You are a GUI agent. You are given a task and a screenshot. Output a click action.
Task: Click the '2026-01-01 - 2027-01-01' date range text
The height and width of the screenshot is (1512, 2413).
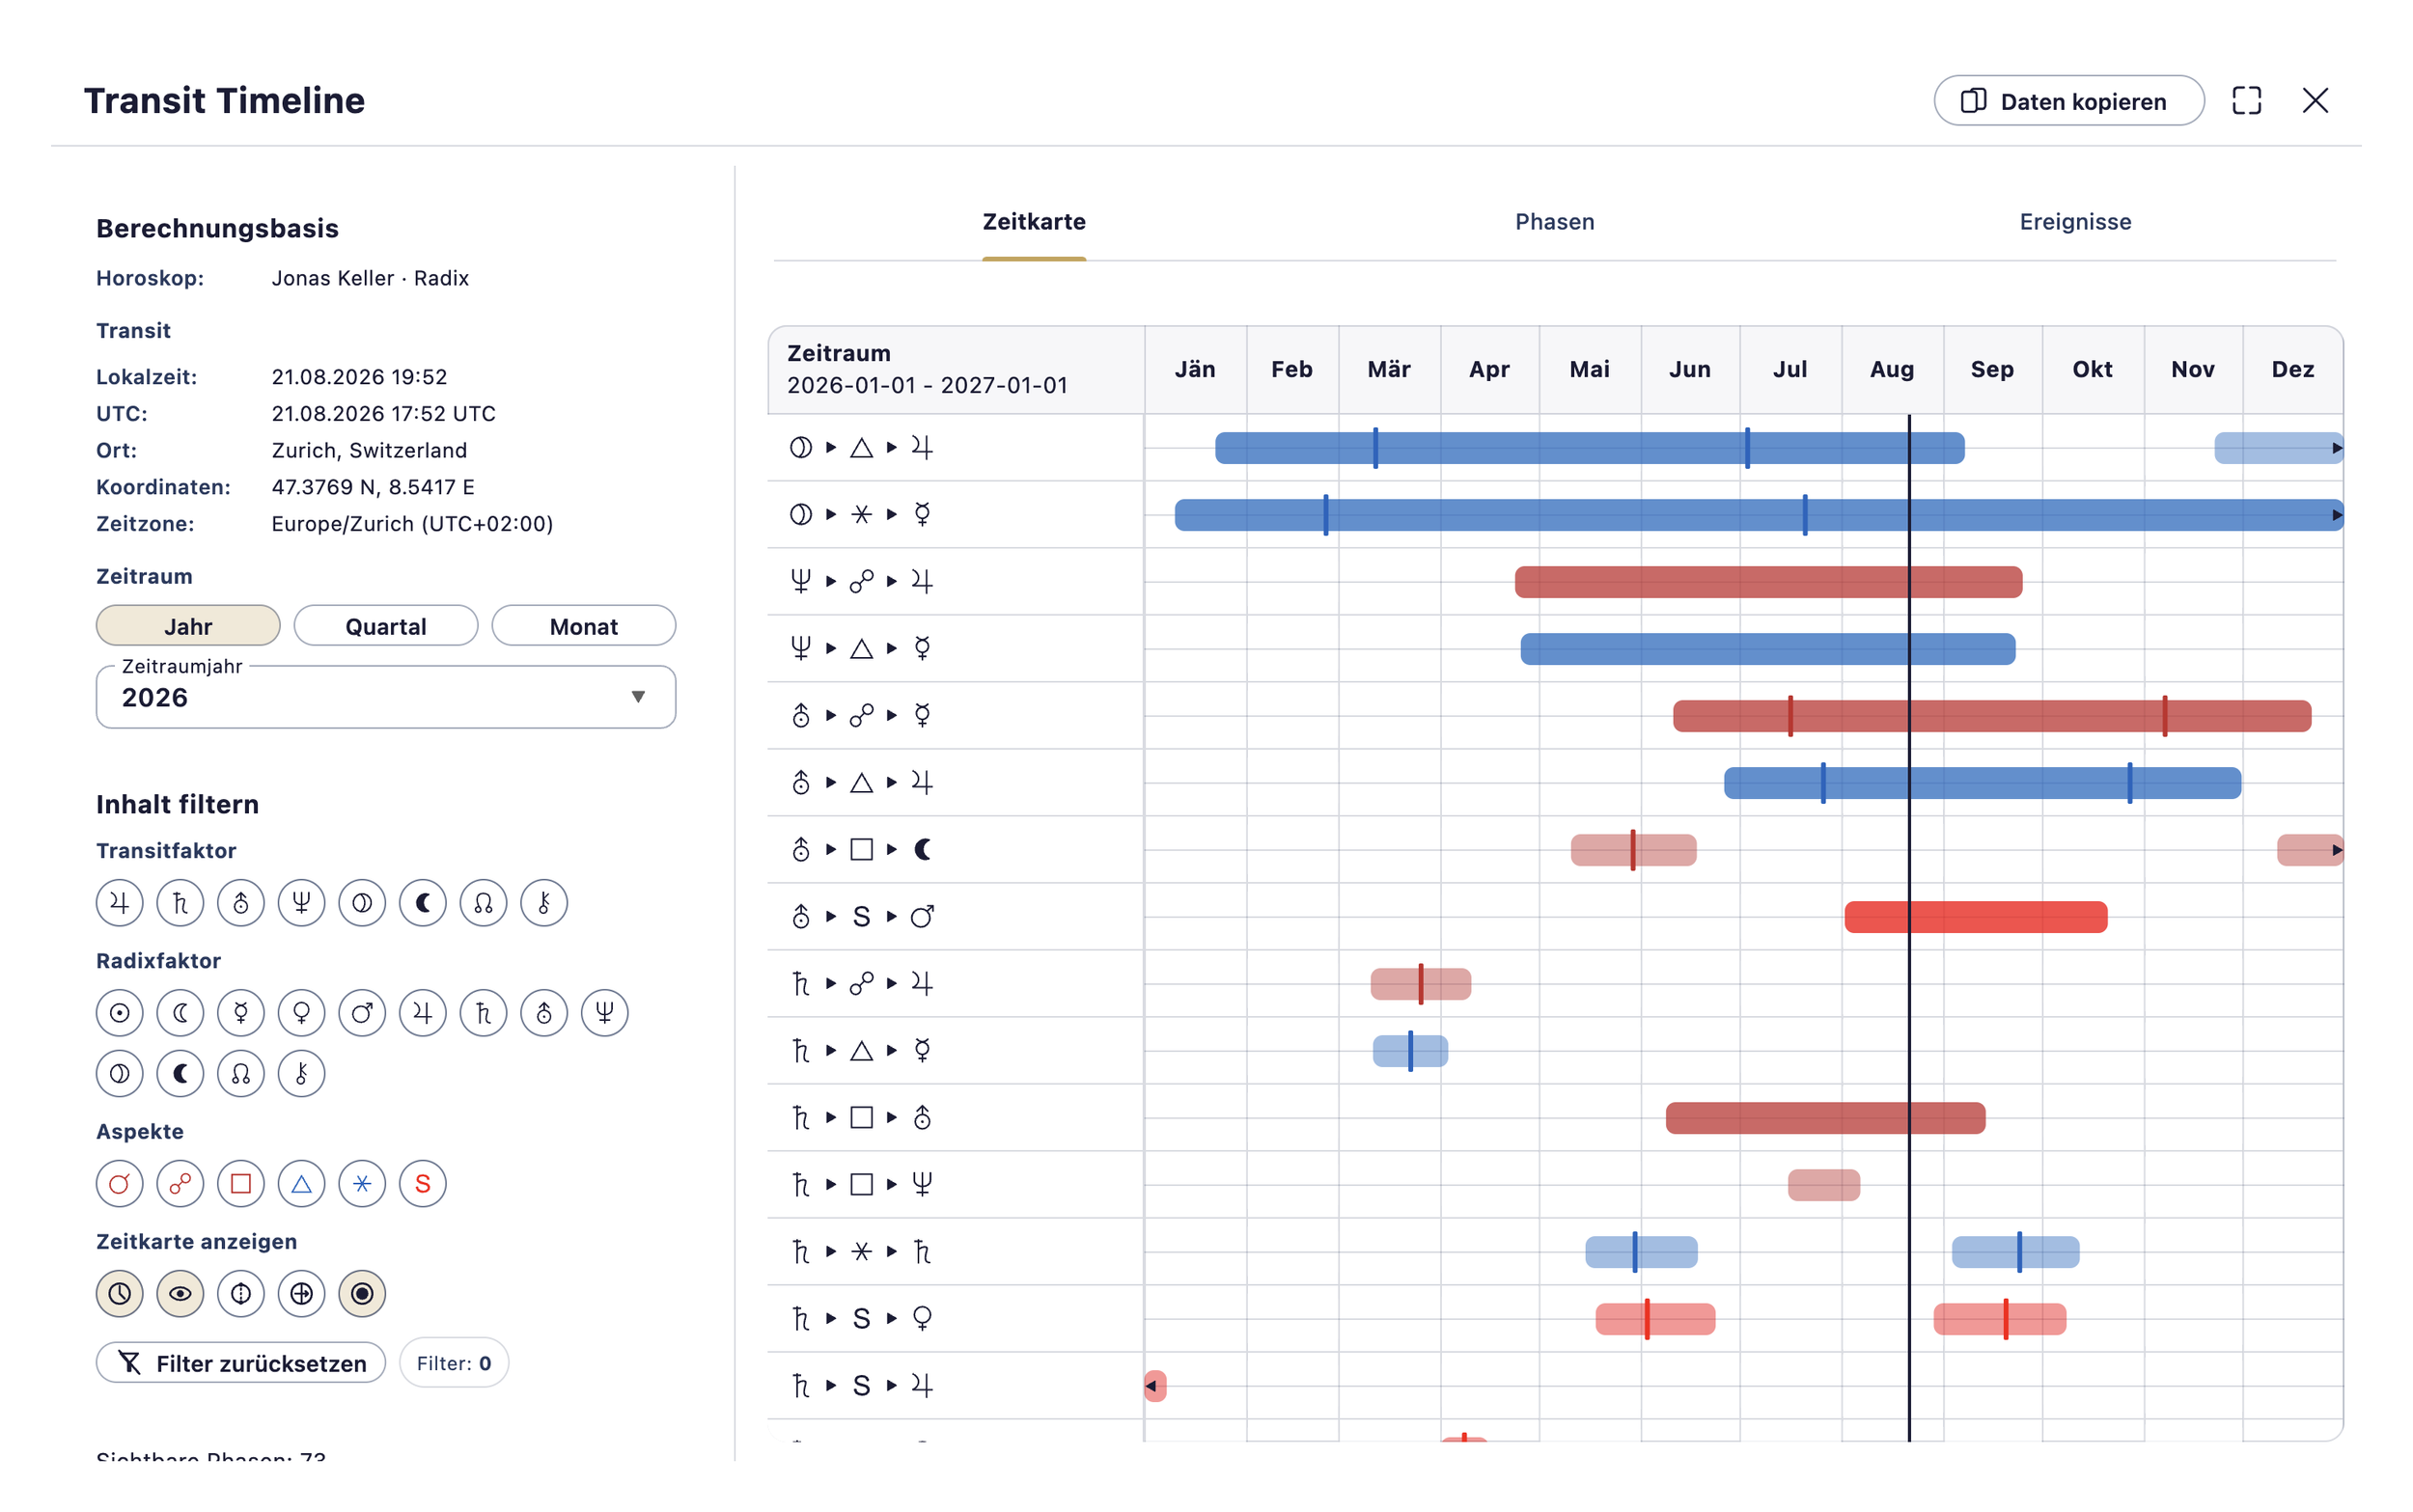coord(927,385)
